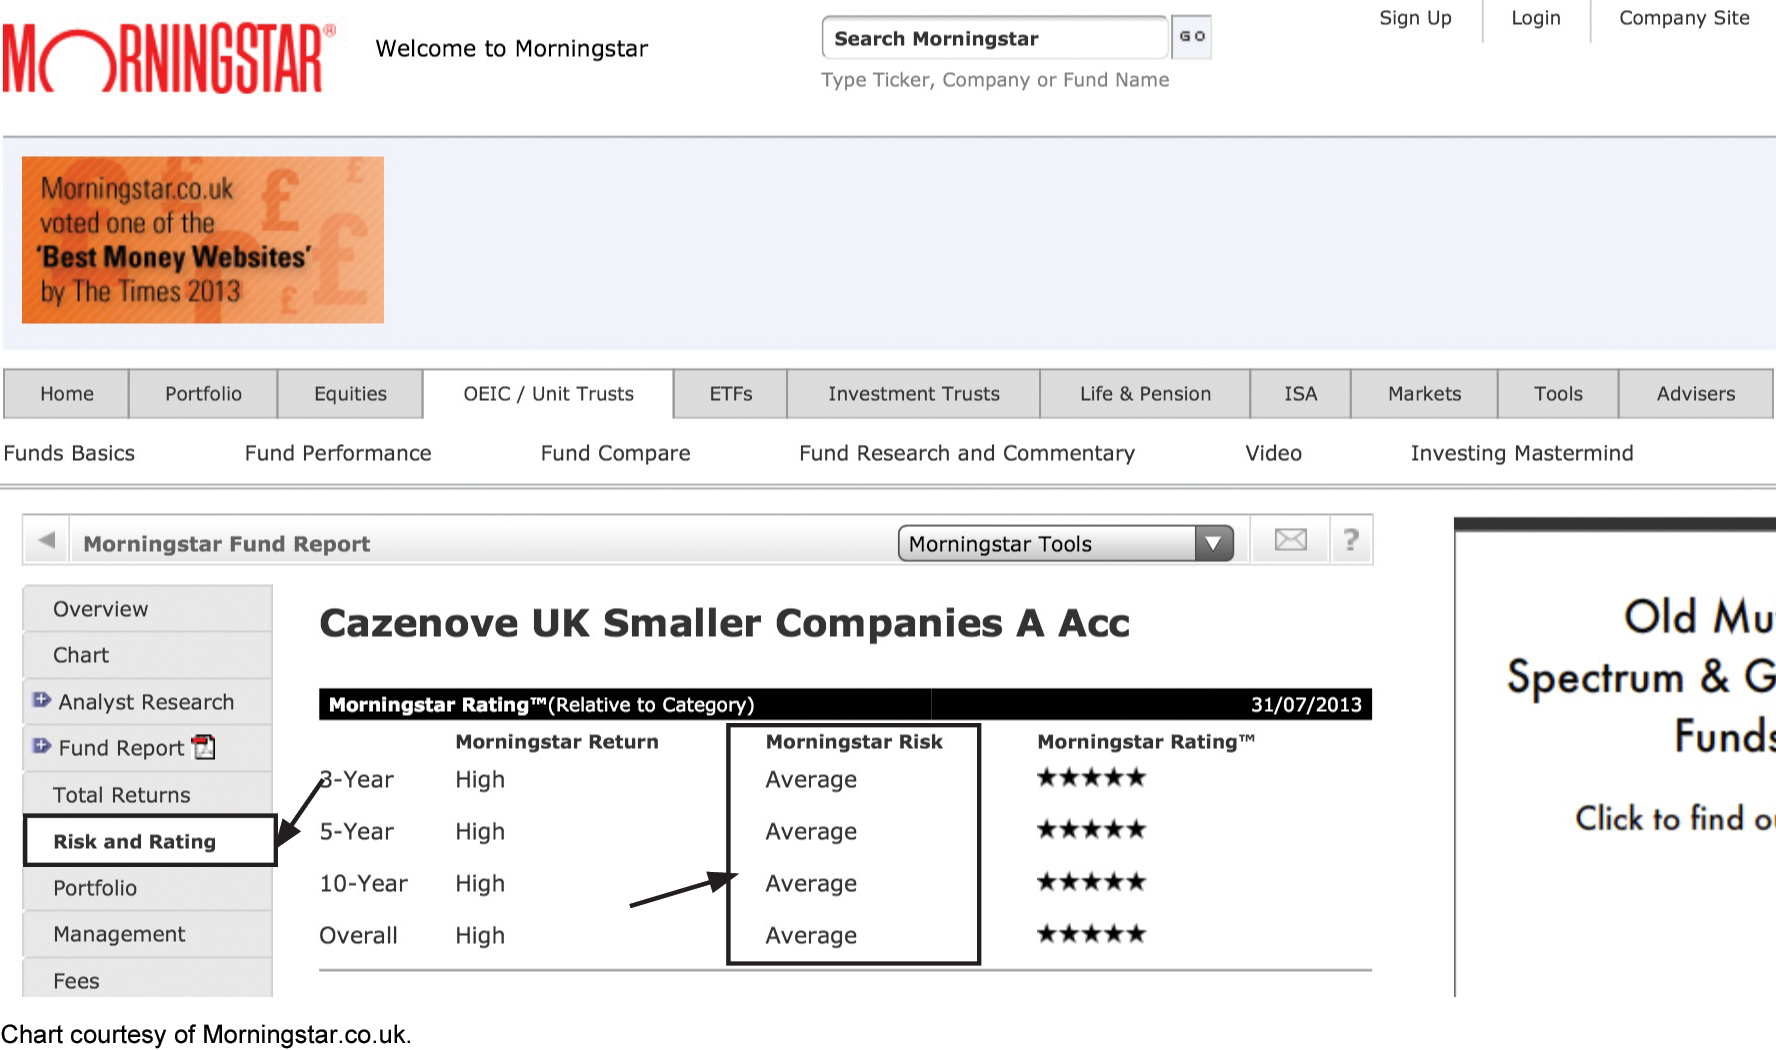
Task: Click the email envelope icon
Action: 1291,540
